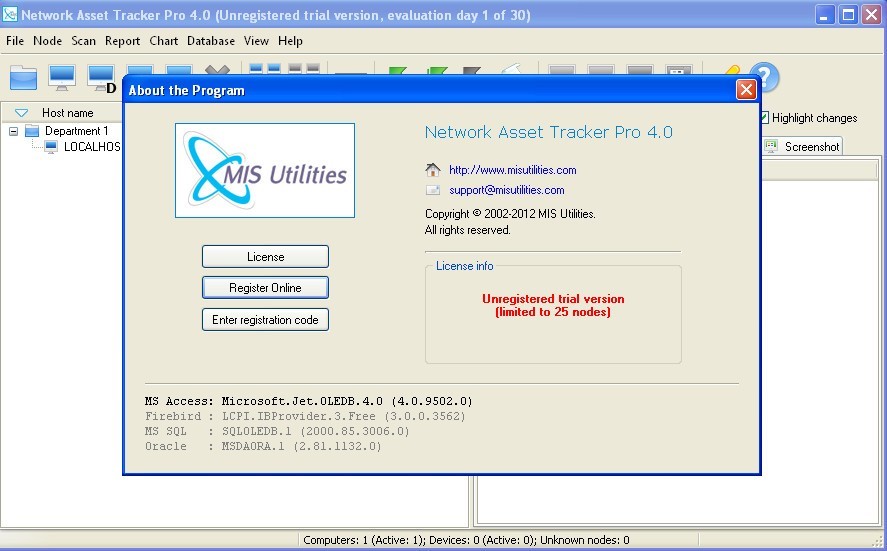
Task: Click the Copyright 2002-2012 MIS Utilities text
Action: point(510,214)
